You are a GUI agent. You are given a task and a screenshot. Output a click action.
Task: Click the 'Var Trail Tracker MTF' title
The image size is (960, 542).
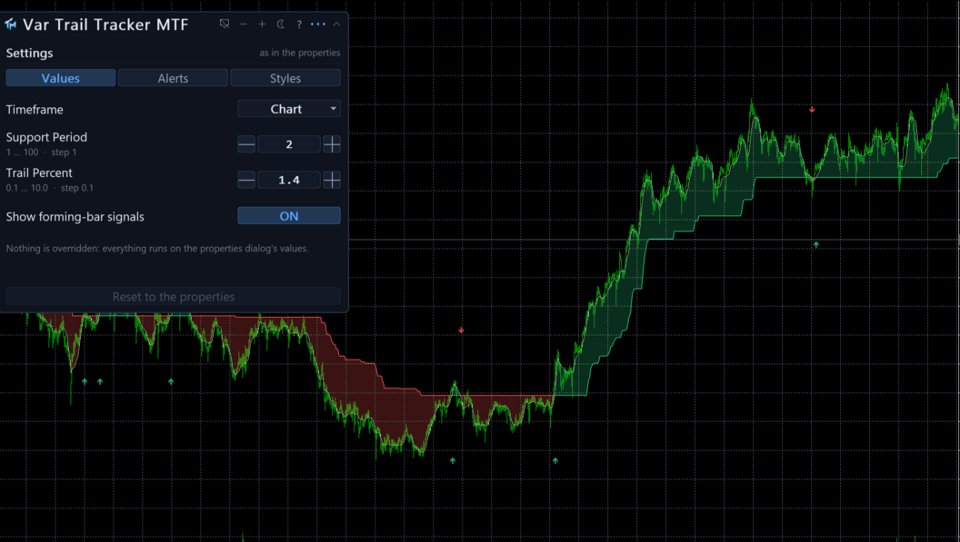tap(105, 24)
